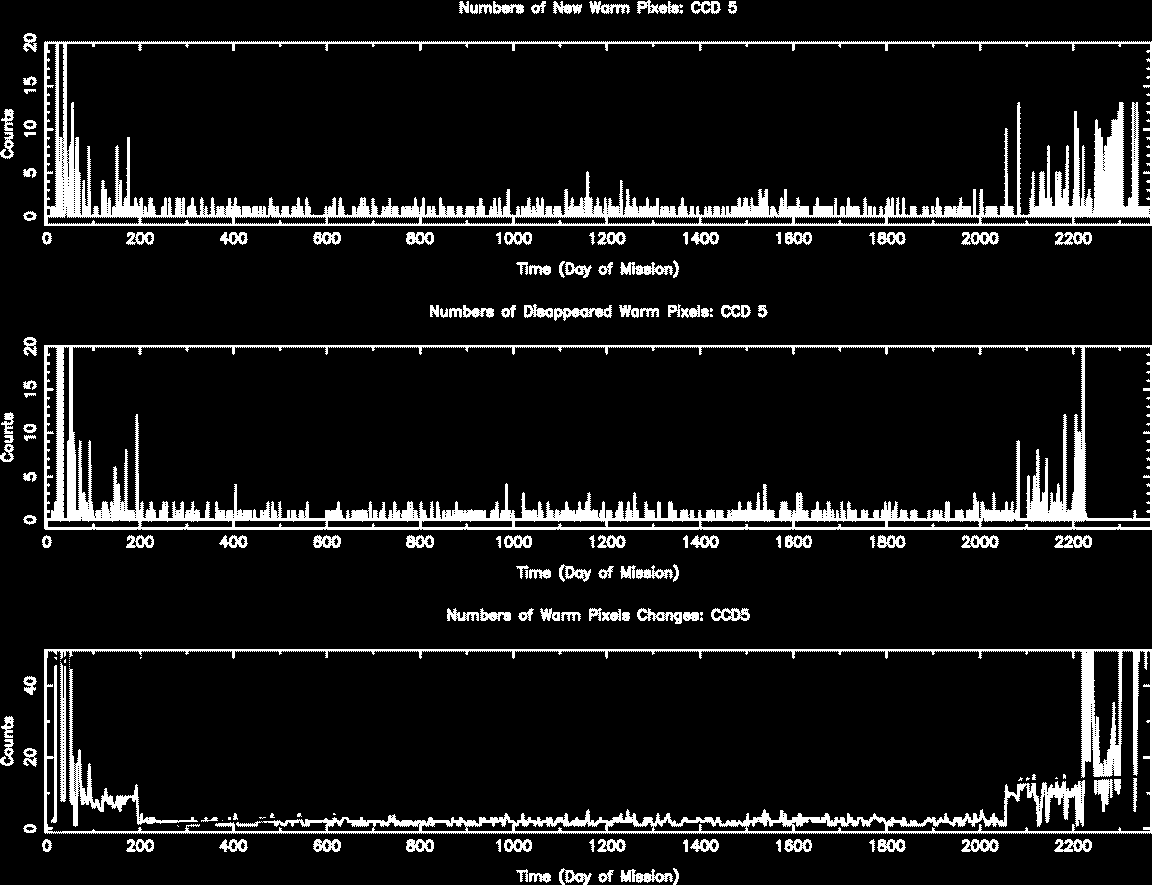Click the step rise near day 2050 in Changes plot
Screen dimensions: 1152x885
[x=1005, y=805]
